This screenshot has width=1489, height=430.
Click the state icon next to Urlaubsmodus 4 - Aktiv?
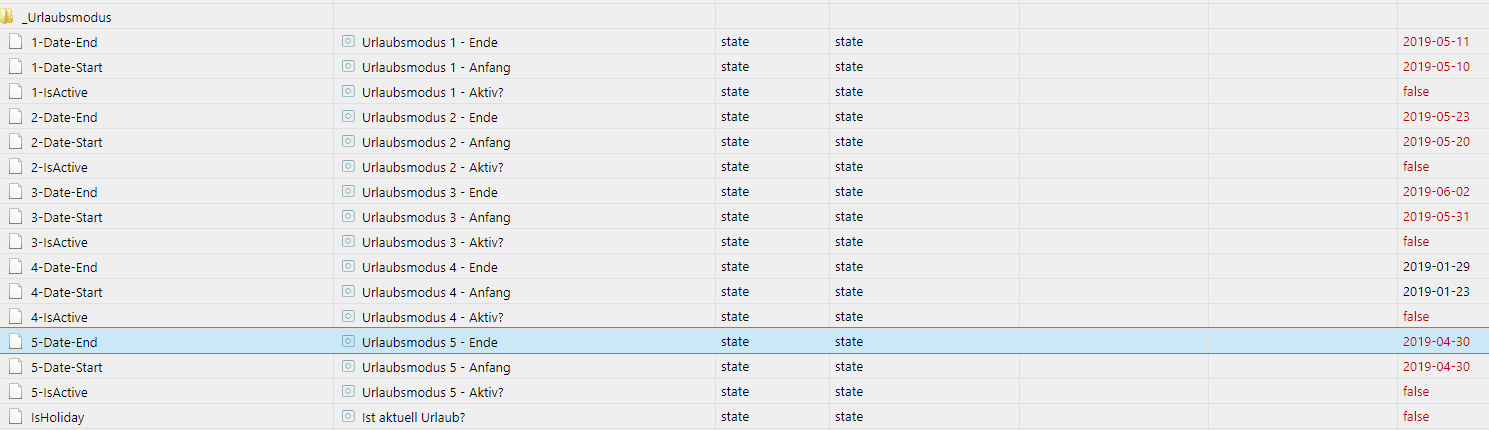pos(348,316)
